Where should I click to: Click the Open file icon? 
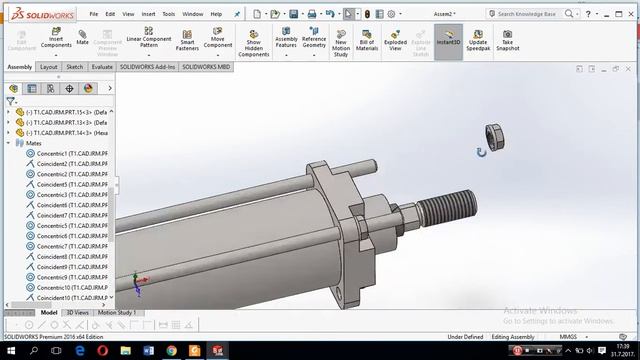(275, 14)
